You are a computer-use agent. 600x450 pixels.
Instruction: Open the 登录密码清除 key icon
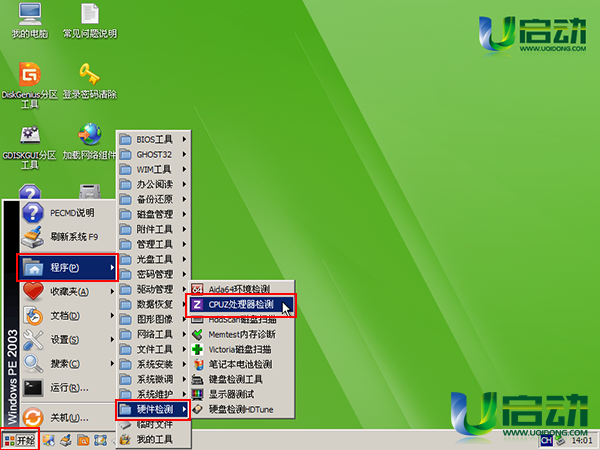90,81
